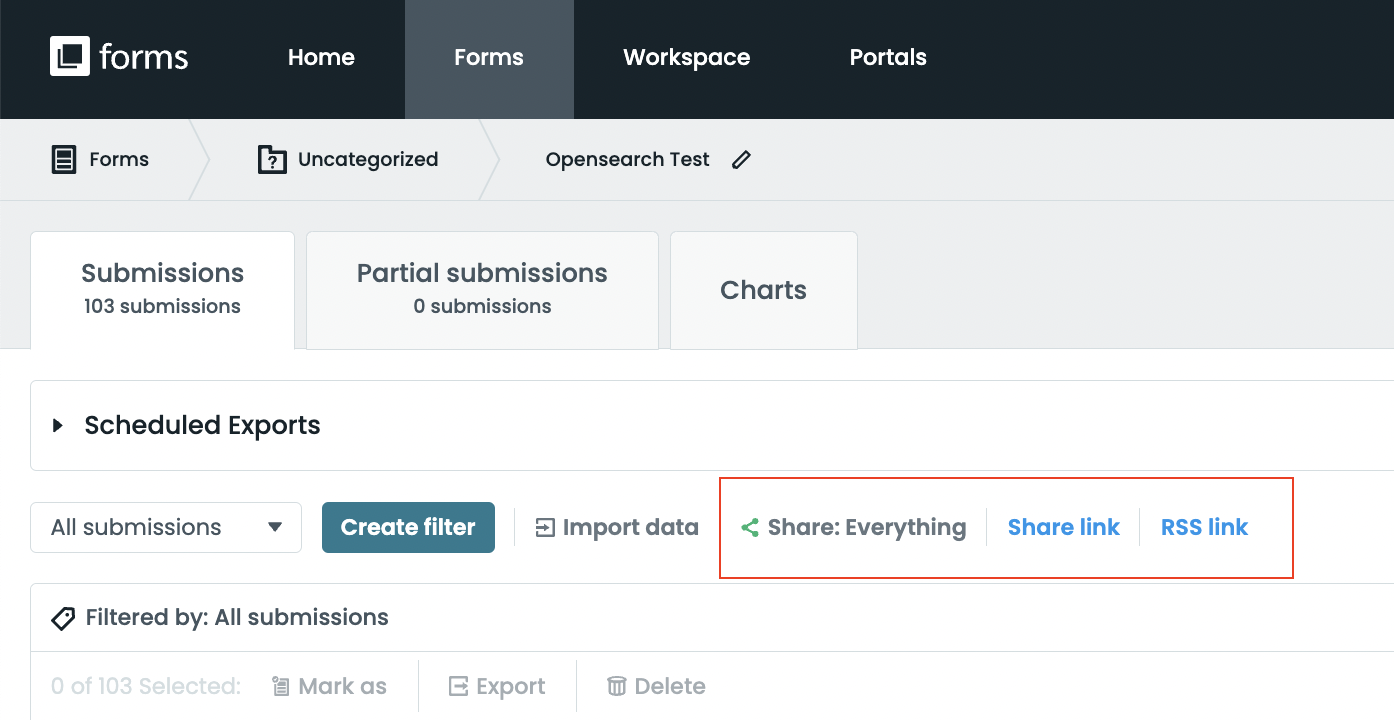Click the pencil icon beside Opensearch Test
This screenshot has width=1394, height=720.
click(741, 160)
